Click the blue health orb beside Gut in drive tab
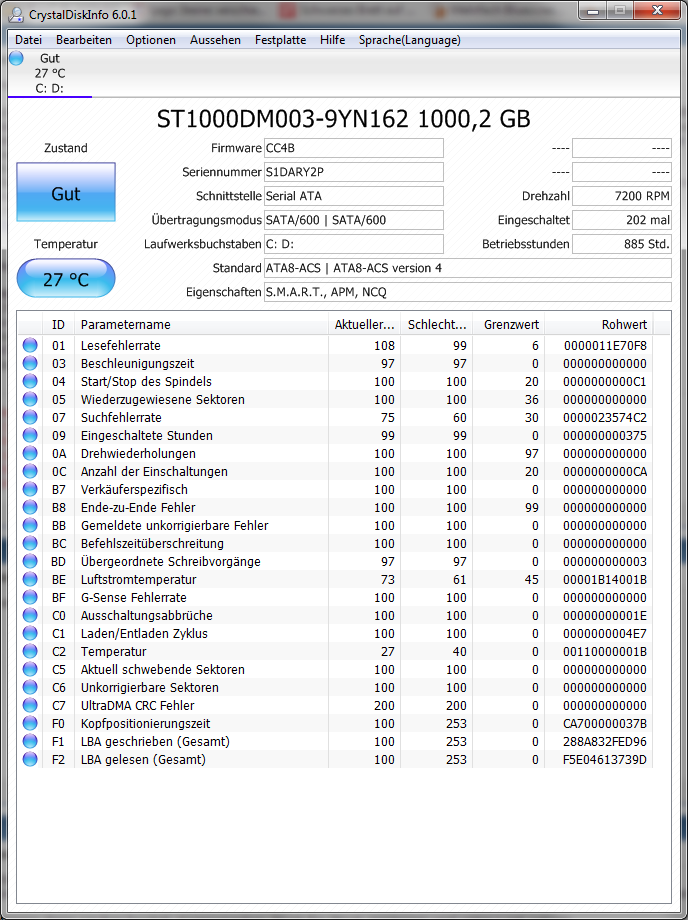Screen dimensions: 688x920 pyautogui.click(x=16, y=58)
